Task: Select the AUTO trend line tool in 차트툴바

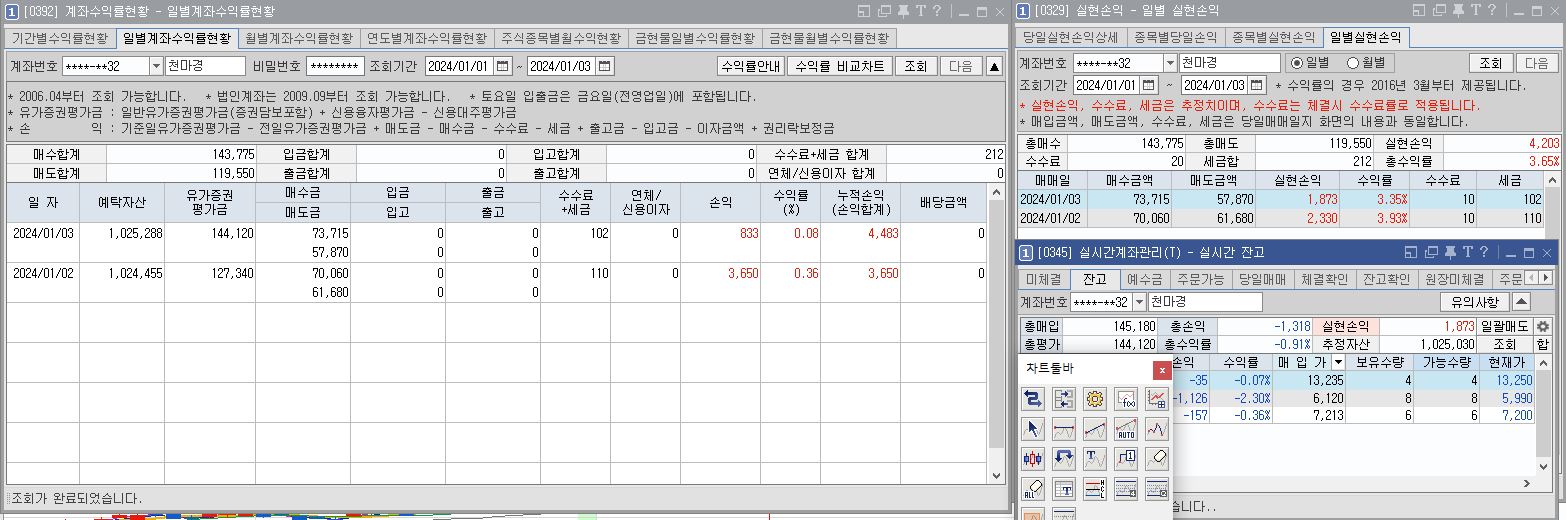Action: pyautogui.click(x=1126, y=430)
